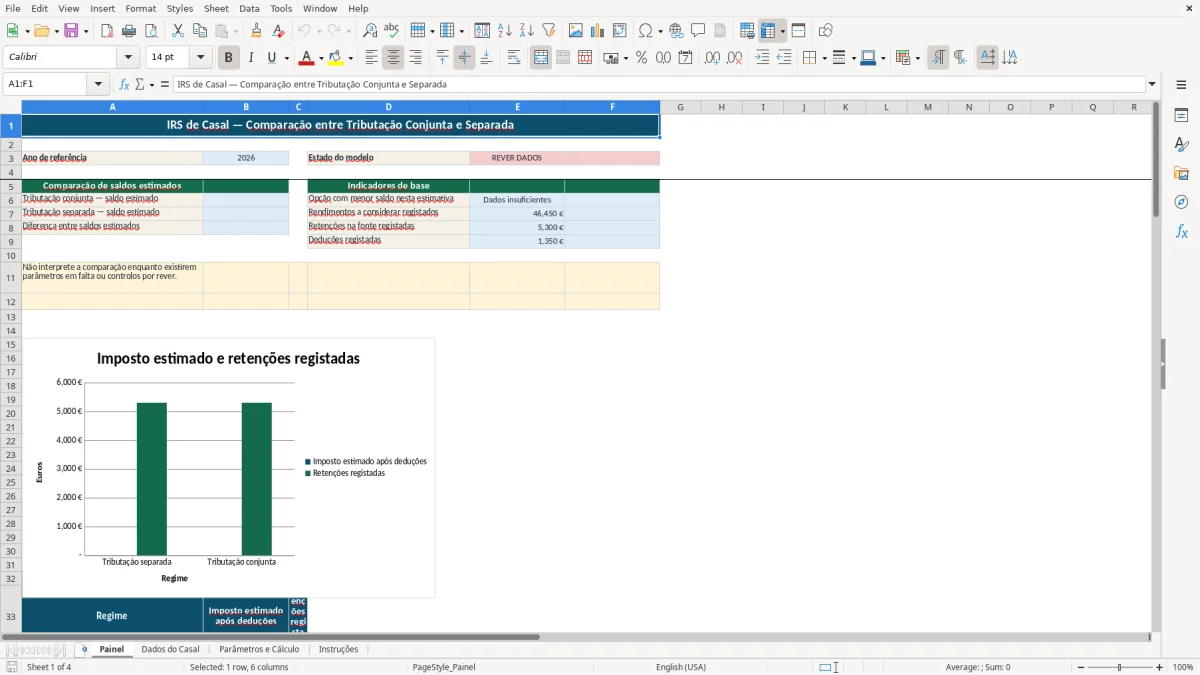1200x675 pixels.
Task: Click zoom in plus button
Action: (1160, 667)
